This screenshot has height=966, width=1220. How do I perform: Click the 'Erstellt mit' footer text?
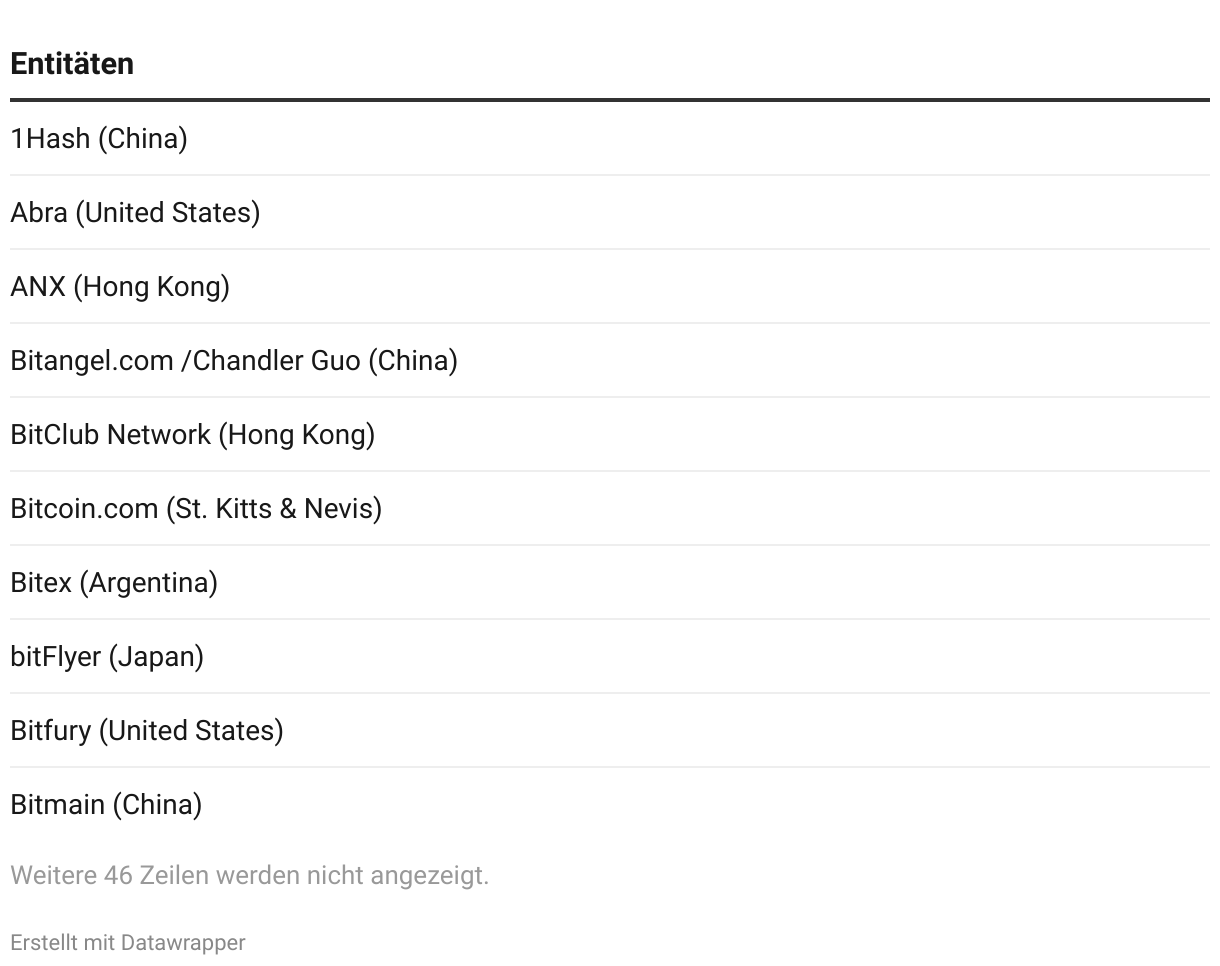coord(63,942)
